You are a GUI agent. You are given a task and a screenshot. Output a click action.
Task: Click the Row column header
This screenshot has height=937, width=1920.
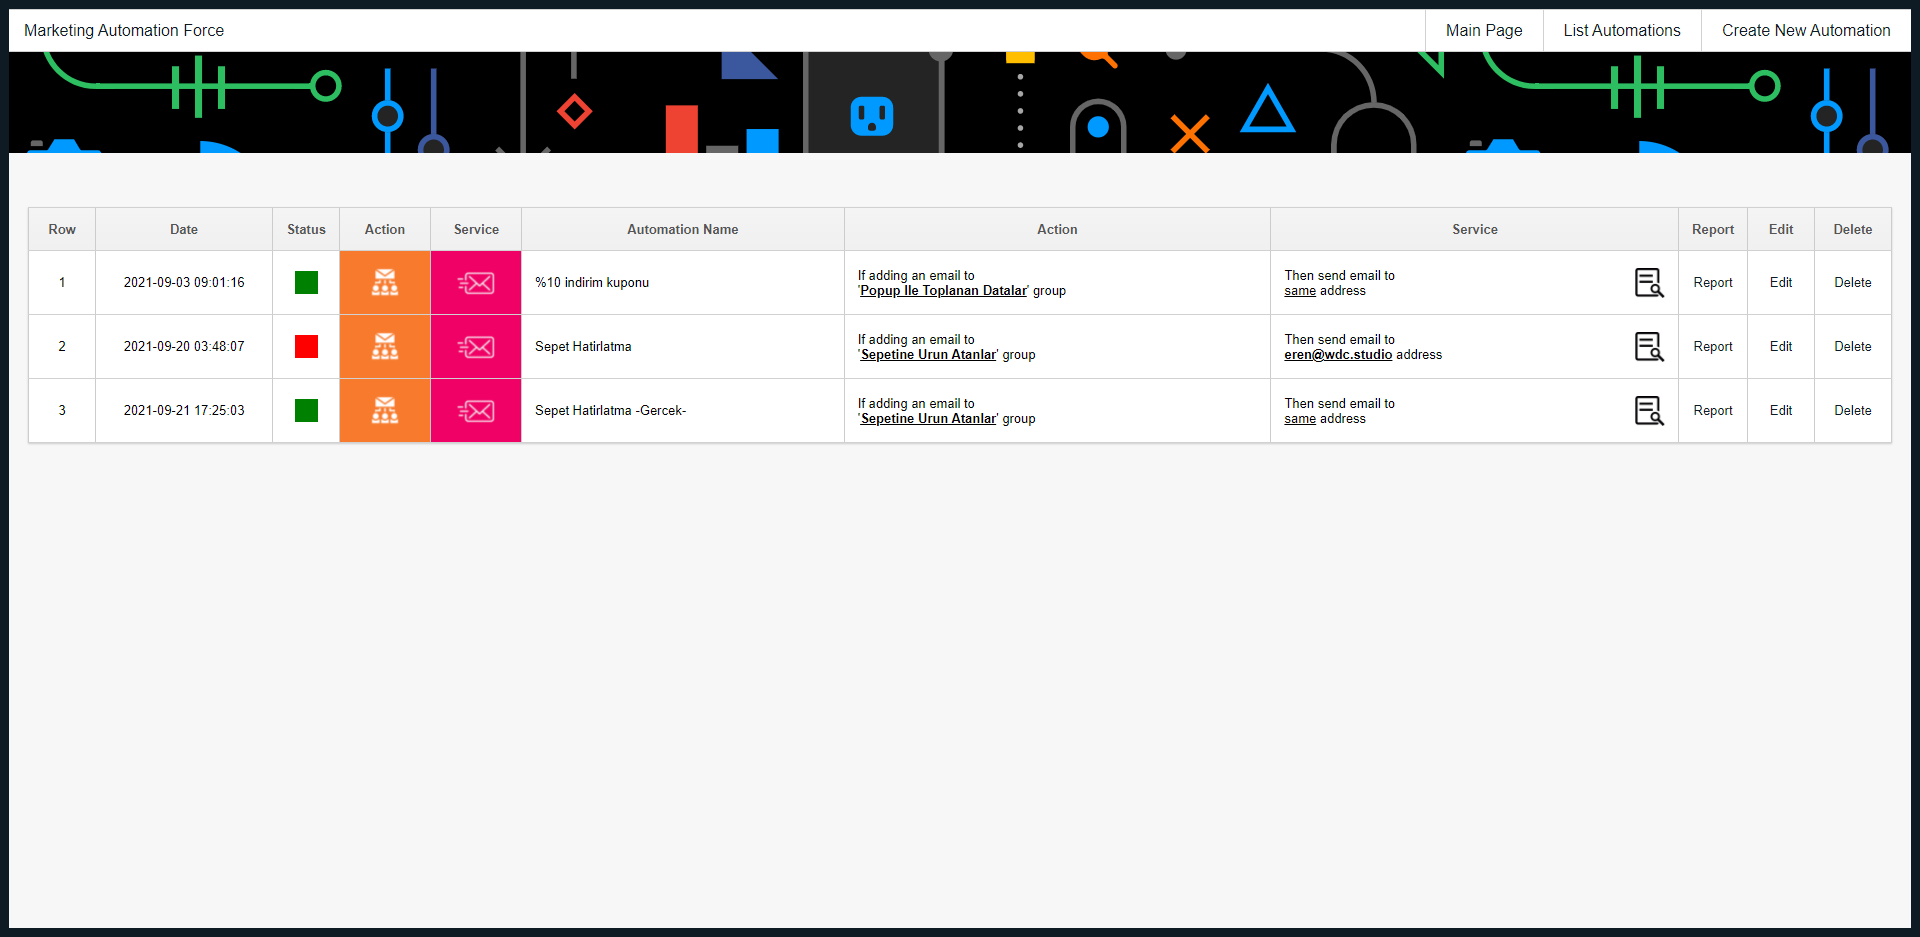pyautogui.click(x=62, y=230)
